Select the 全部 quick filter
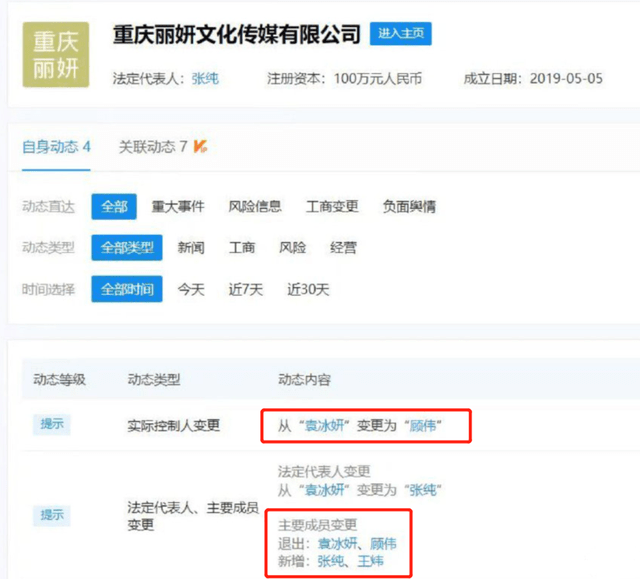Image resolution: width=640 pixels, height=579 pixels. tap(114, 206)
